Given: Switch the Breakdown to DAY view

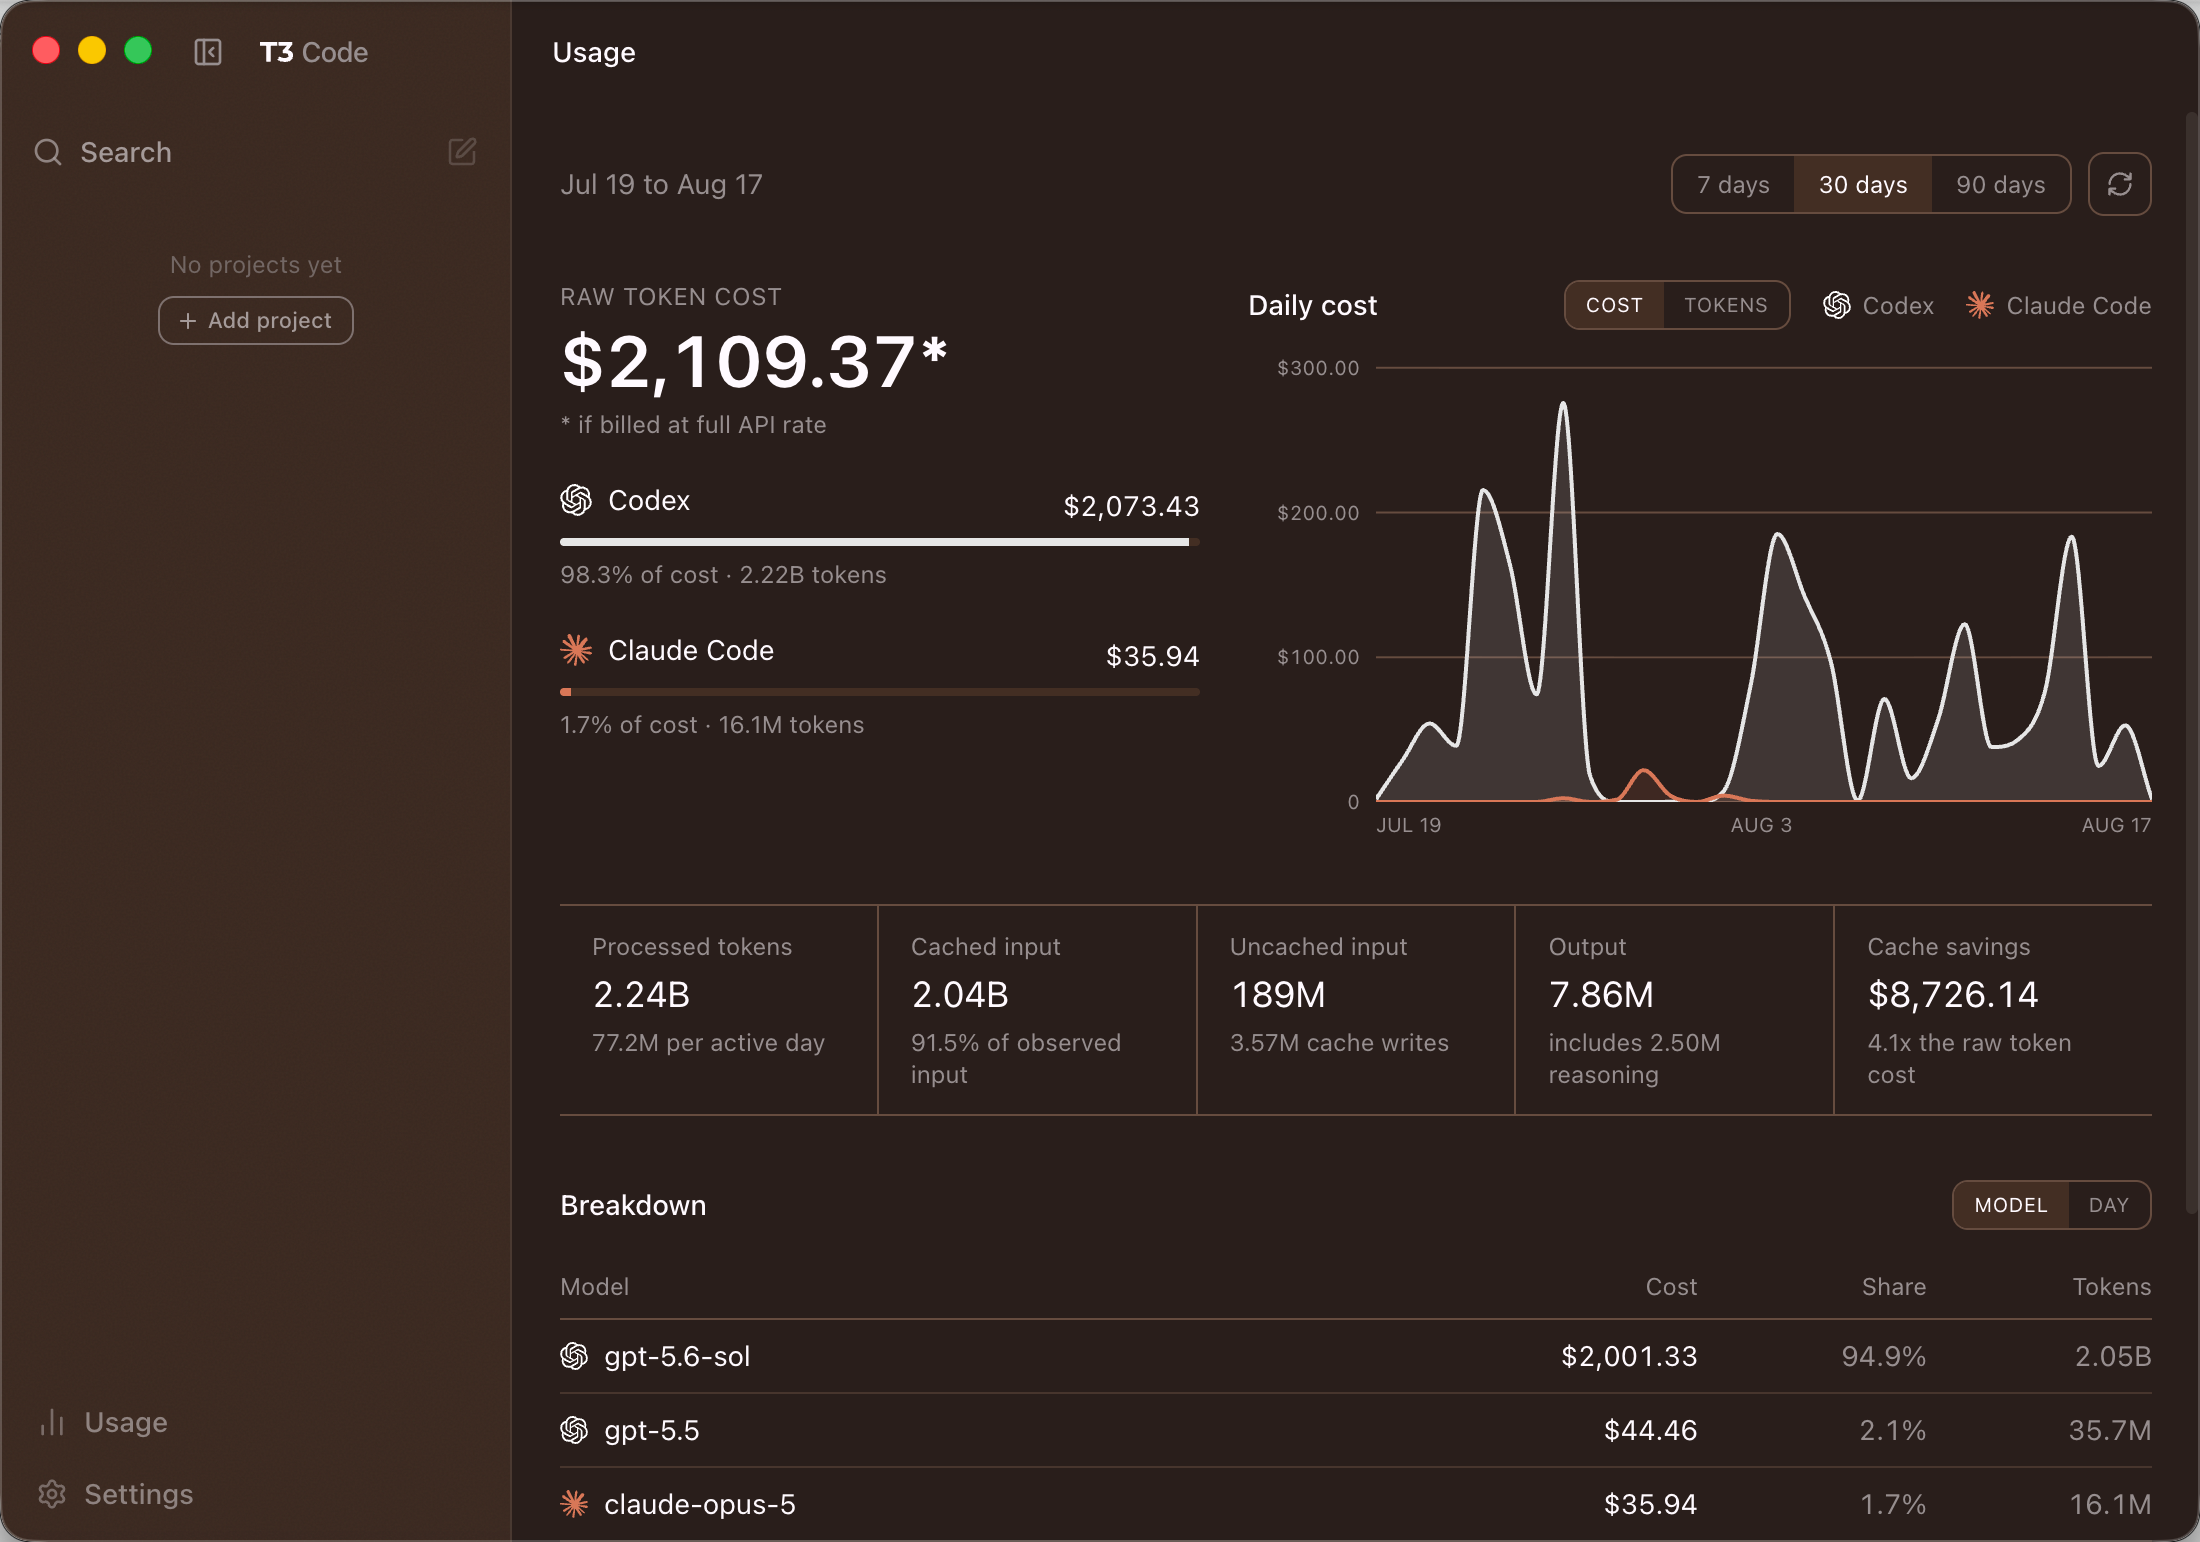Looking at the screenshot, I should pyautogui.click(x=2109, y=1205).
